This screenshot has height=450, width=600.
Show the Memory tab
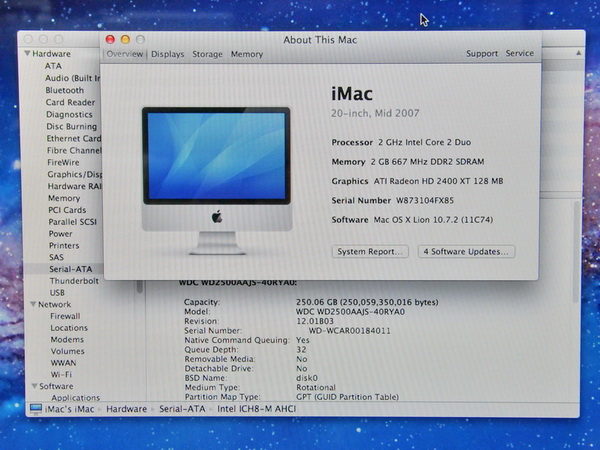coord(247,54)
